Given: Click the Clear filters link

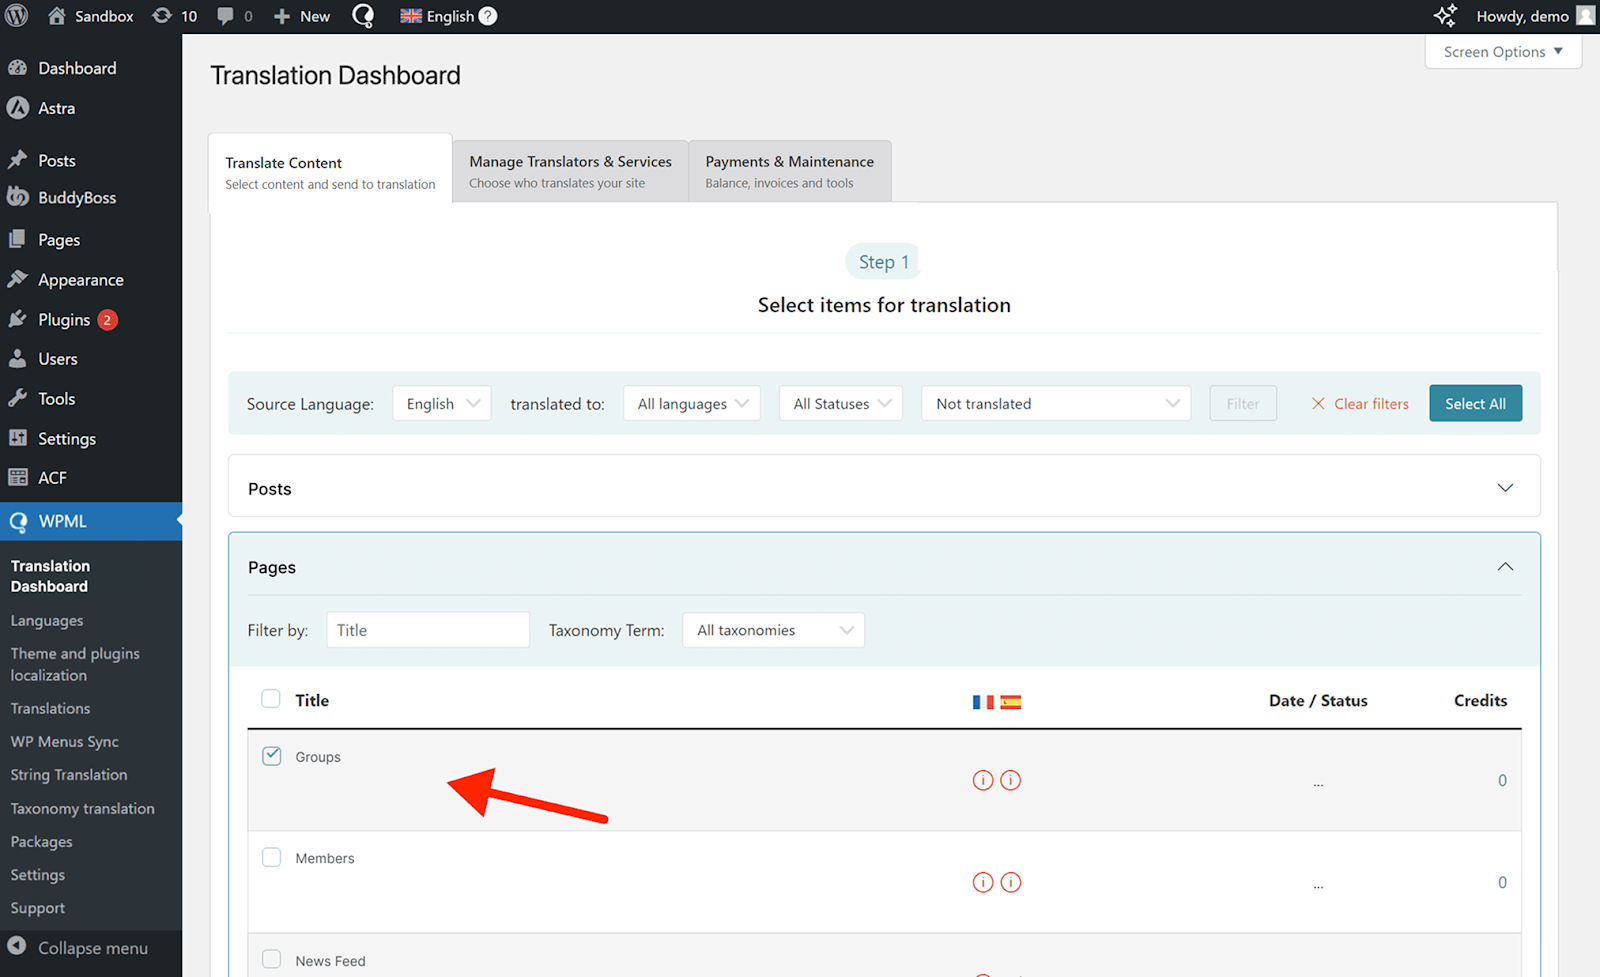Looking at the screenshot, I should click(1360, 404).
